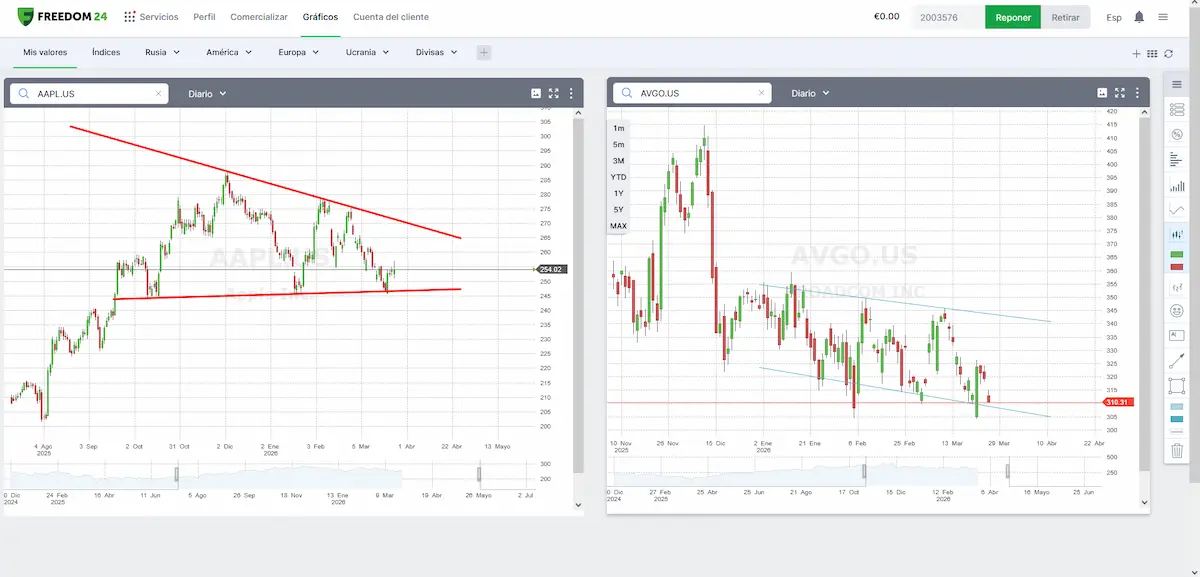Select the rectangle shape drawing tool

[x=1177, y=385]
